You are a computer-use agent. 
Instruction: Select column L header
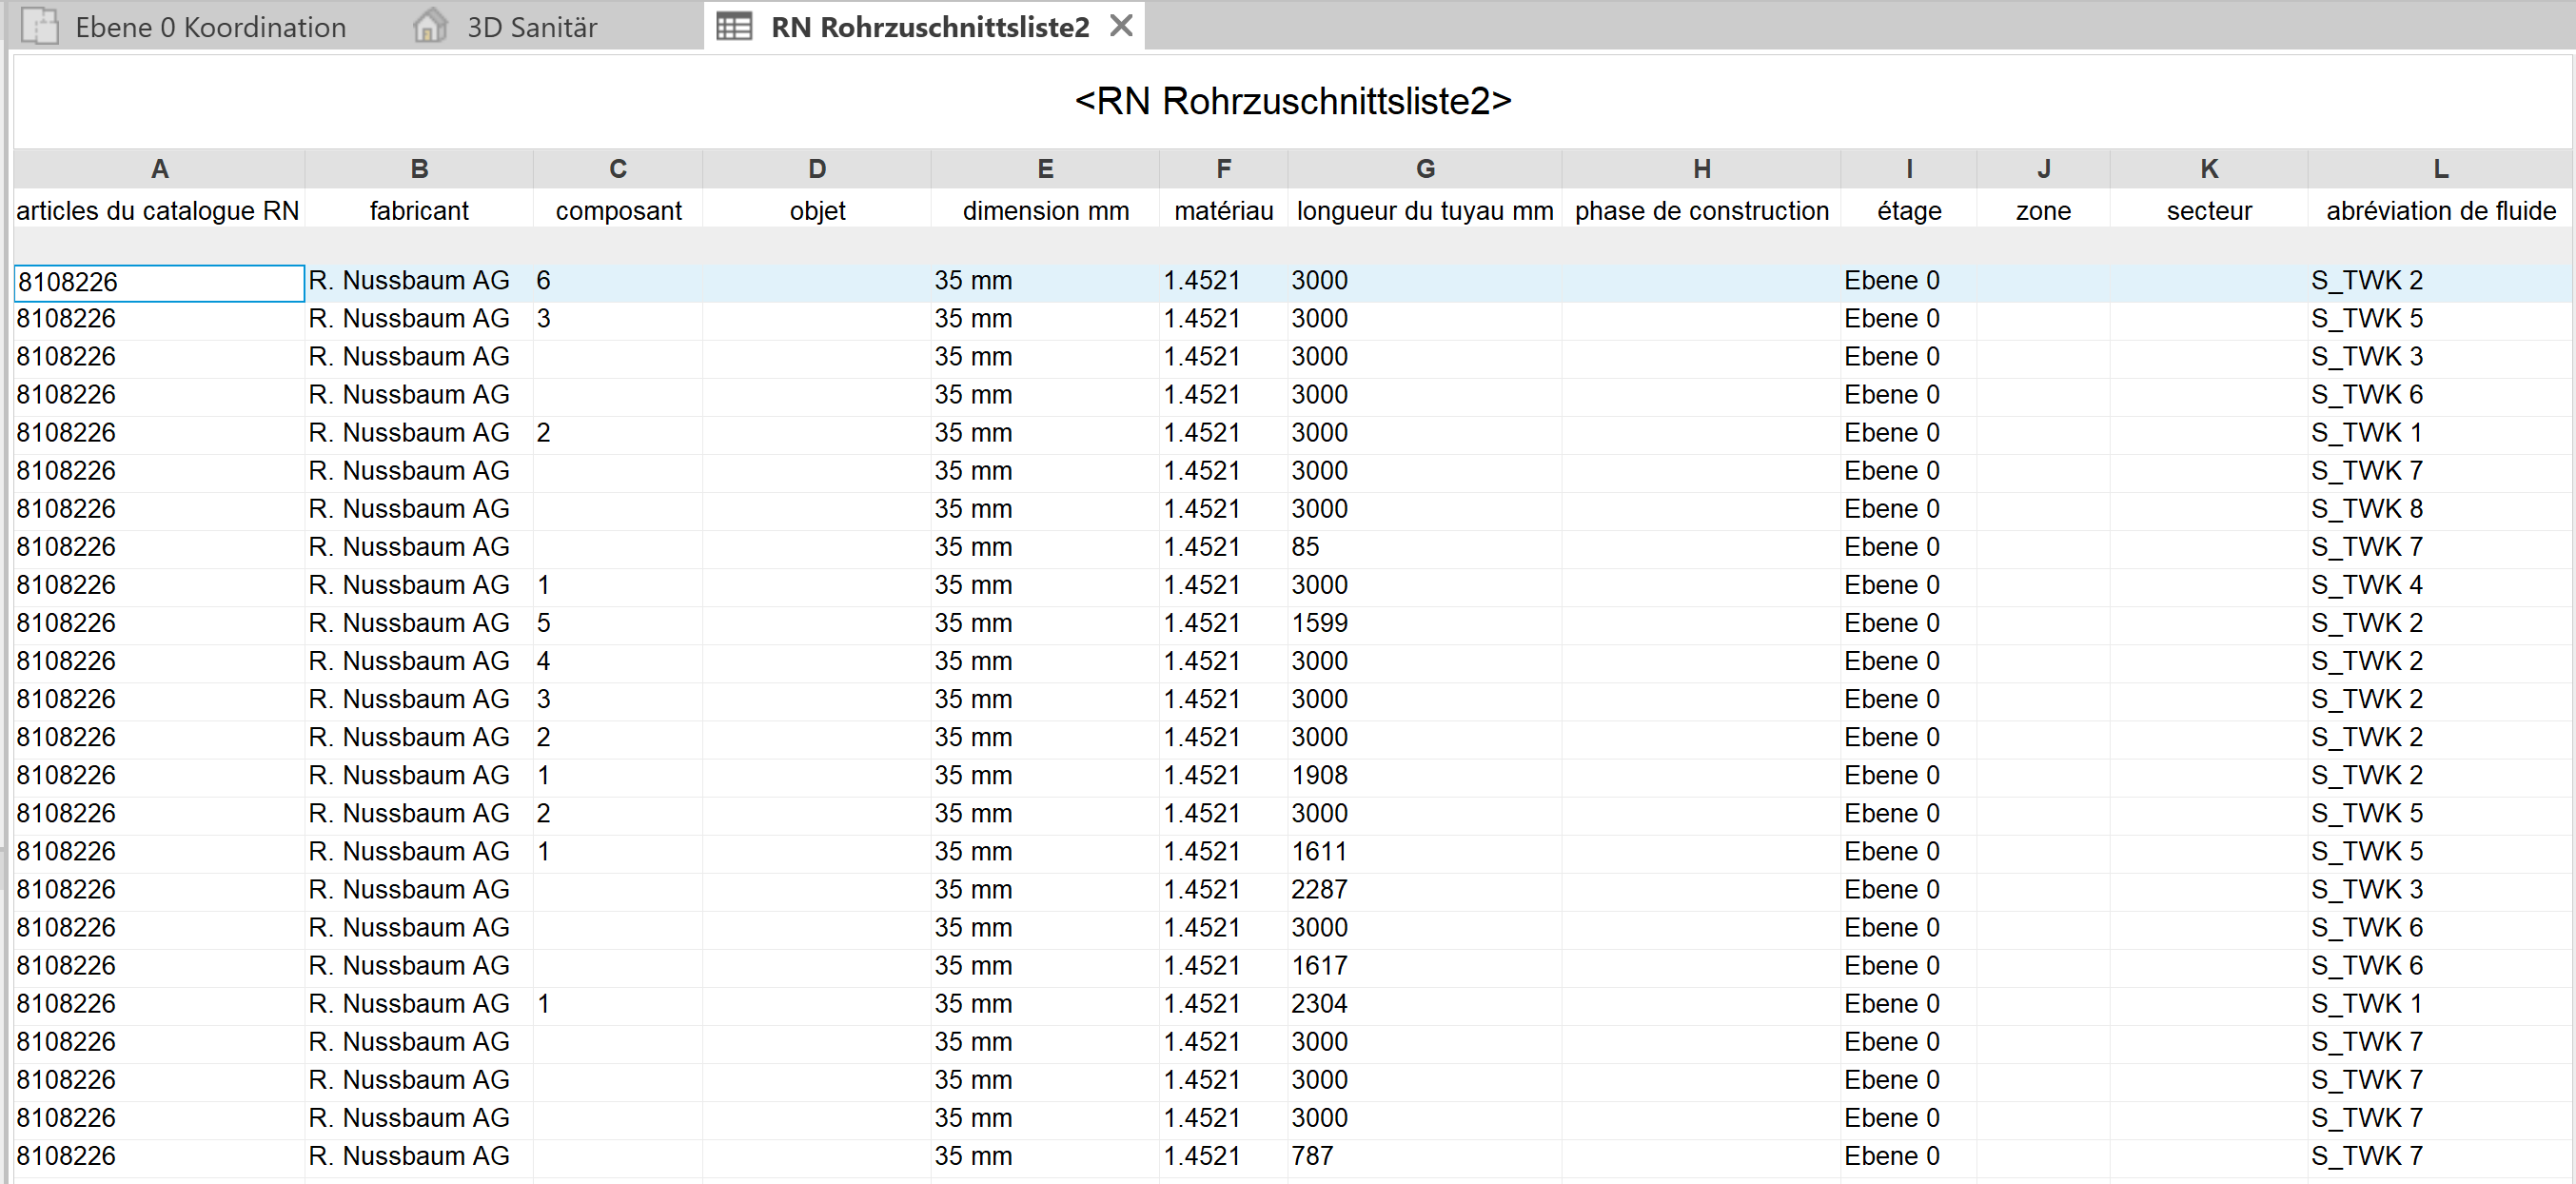coord(2440,169)
